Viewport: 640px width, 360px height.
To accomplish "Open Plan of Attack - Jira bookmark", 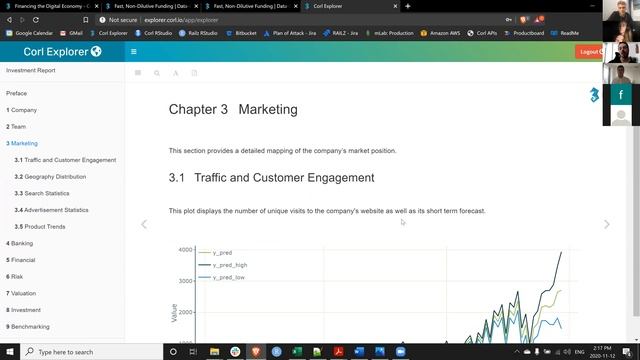I will pos(290,33).
